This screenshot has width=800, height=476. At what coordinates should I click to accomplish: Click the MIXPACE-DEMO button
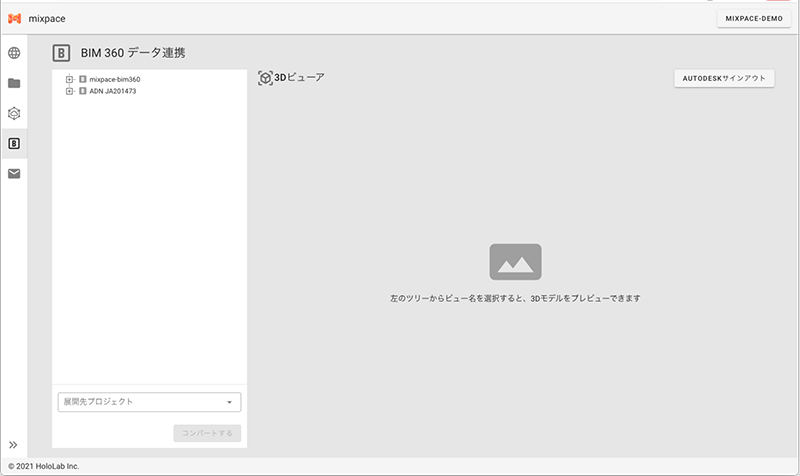click(x=754, y=18)
